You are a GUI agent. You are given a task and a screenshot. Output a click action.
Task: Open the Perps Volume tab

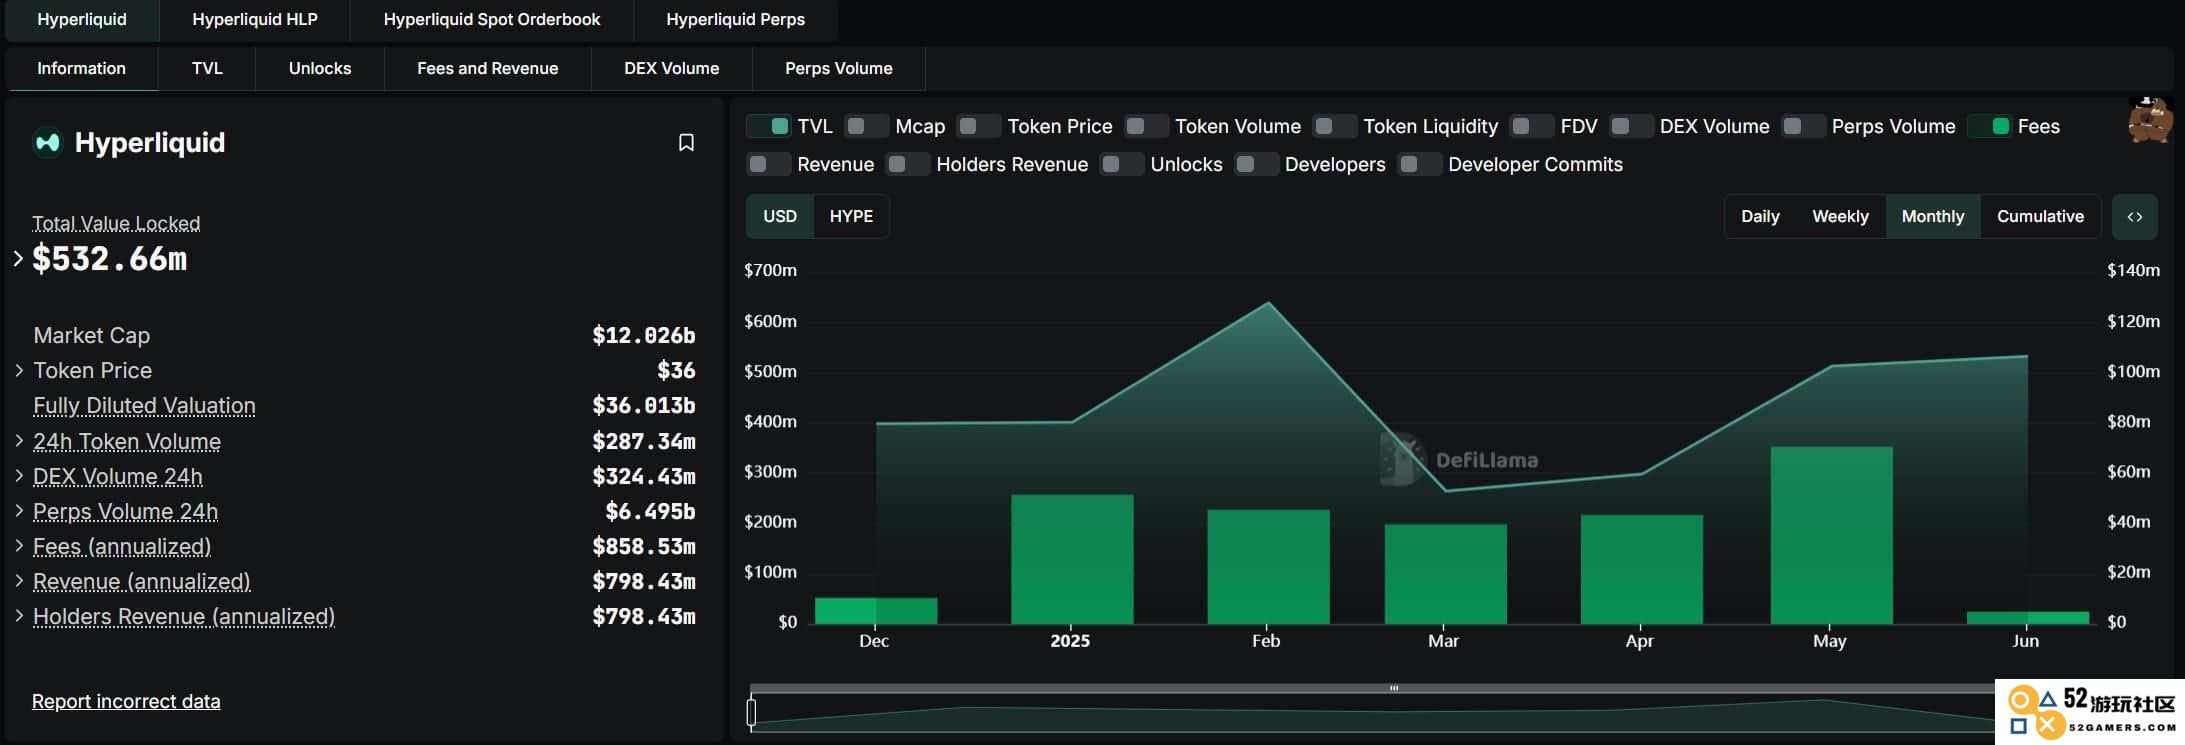pyautogui.click(x=839, y=69)
